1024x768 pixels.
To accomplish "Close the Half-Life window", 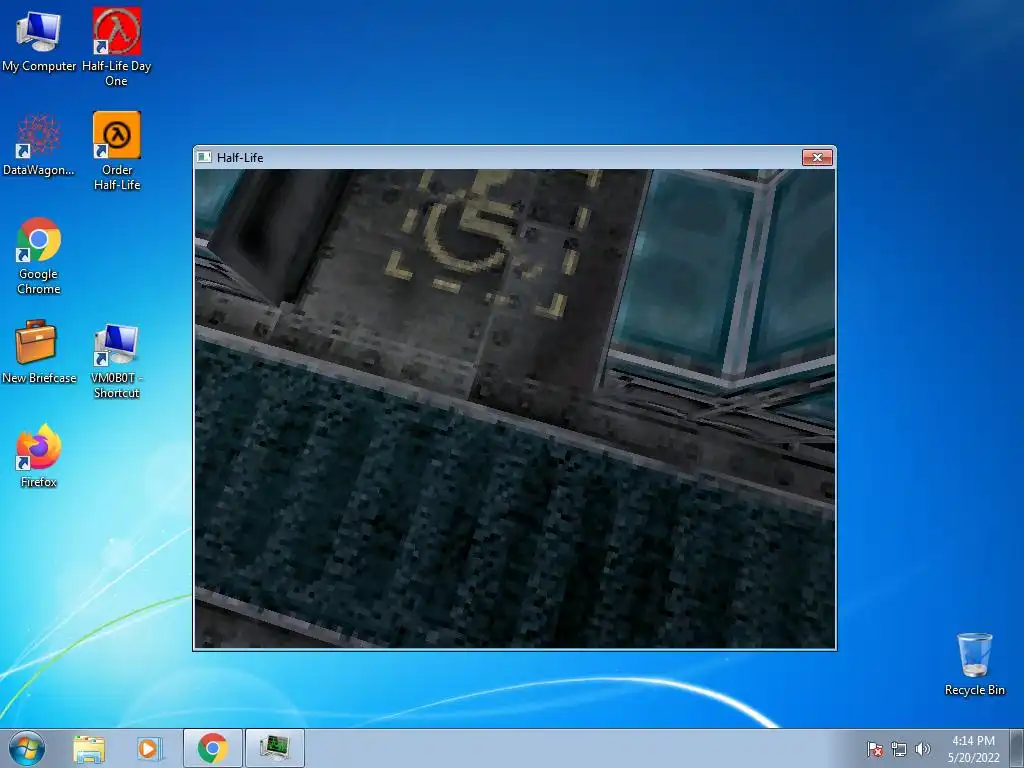I will 817,157.
